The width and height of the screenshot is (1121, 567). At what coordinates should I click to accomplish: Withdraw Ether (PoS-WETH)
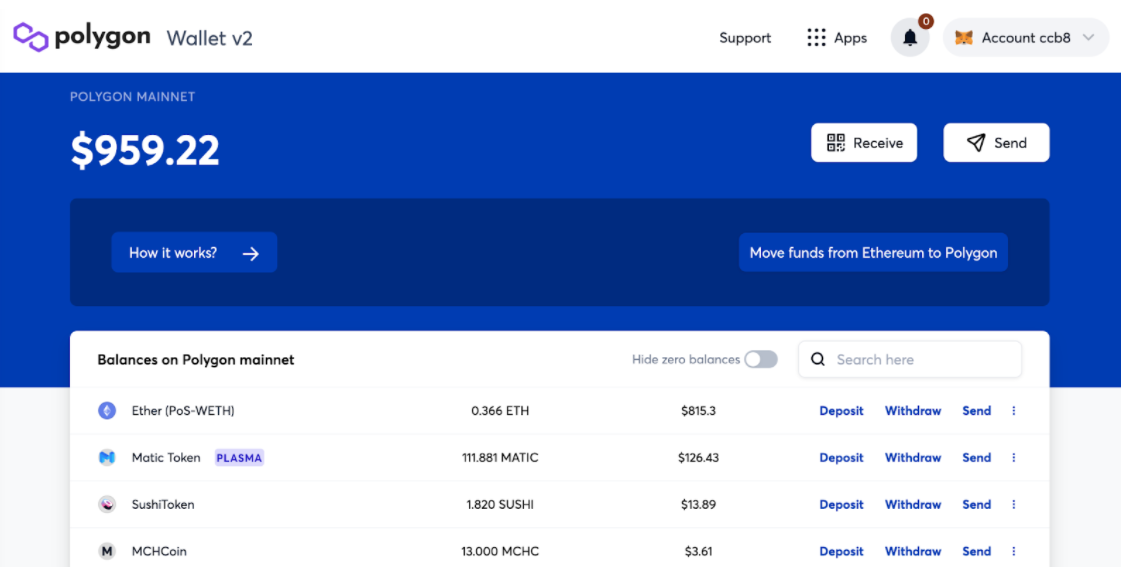click(913, 410)
